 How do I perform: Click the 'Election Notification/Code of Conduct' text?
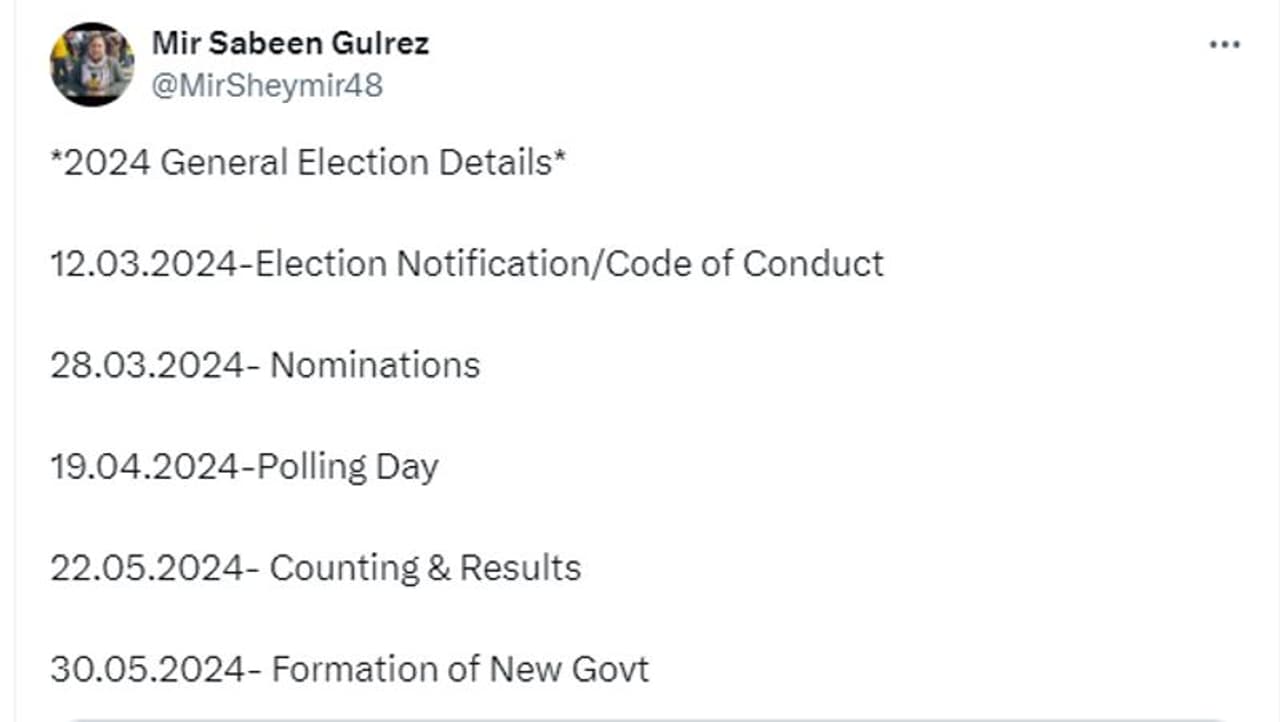point(570,264)
